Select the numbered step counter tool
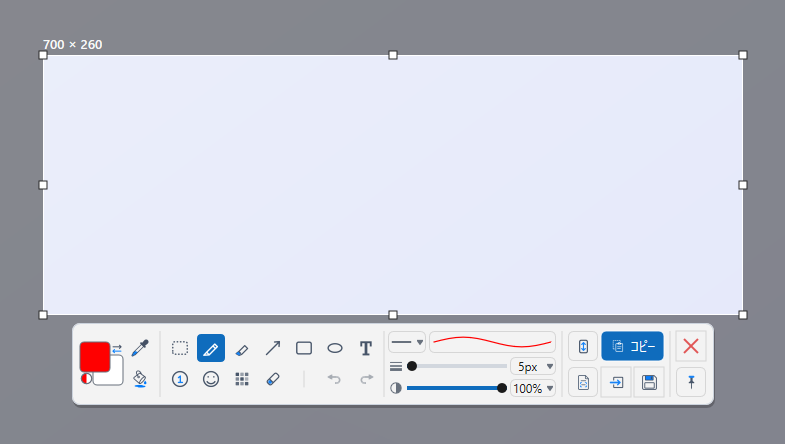This screenshot has height=444, width=785. coord(180,379)
